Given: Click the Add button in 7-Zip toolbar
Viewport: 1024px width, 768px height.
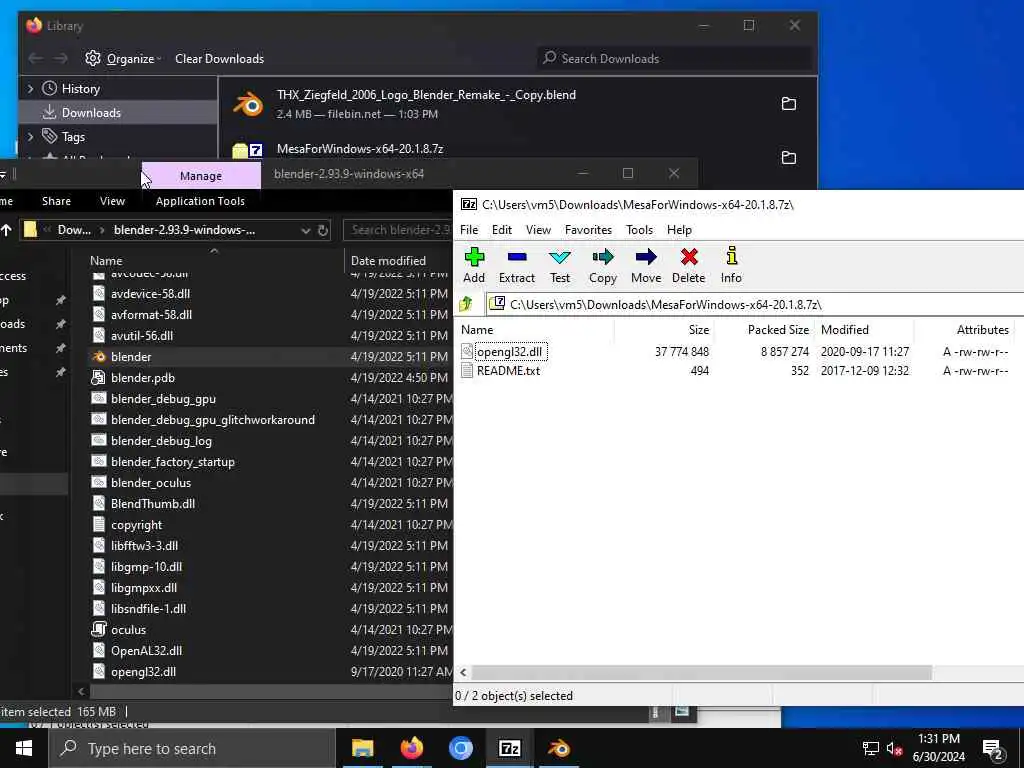Looking at the screenshot, I should 474,265.
